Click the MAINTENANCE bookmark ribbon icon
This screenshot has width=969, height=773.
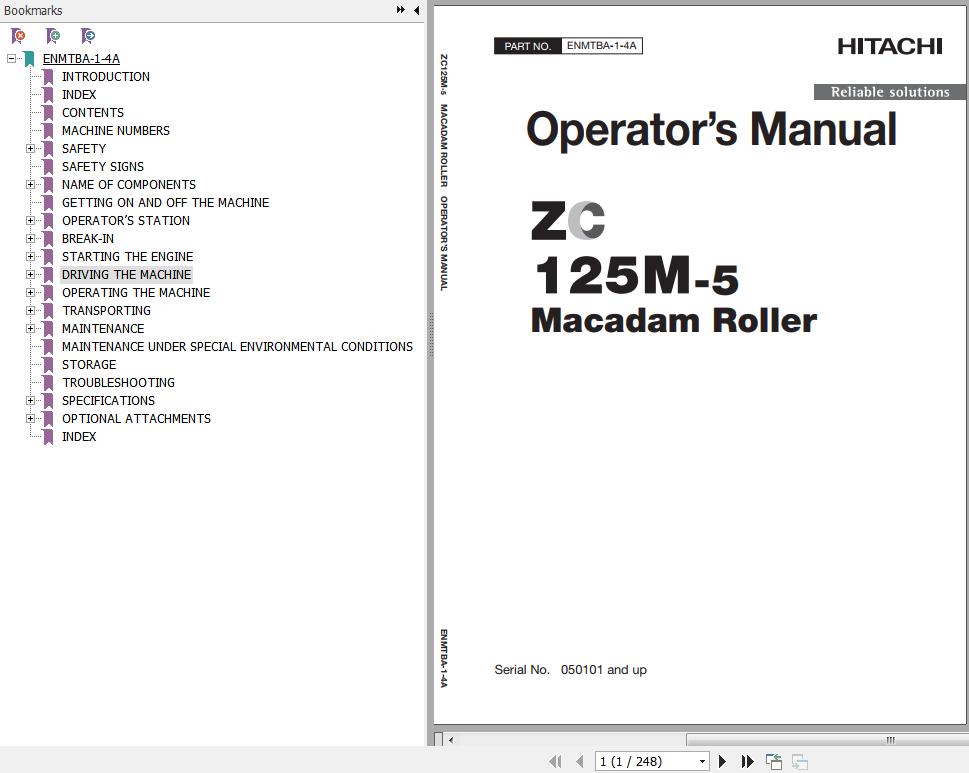tap(48, 328)
